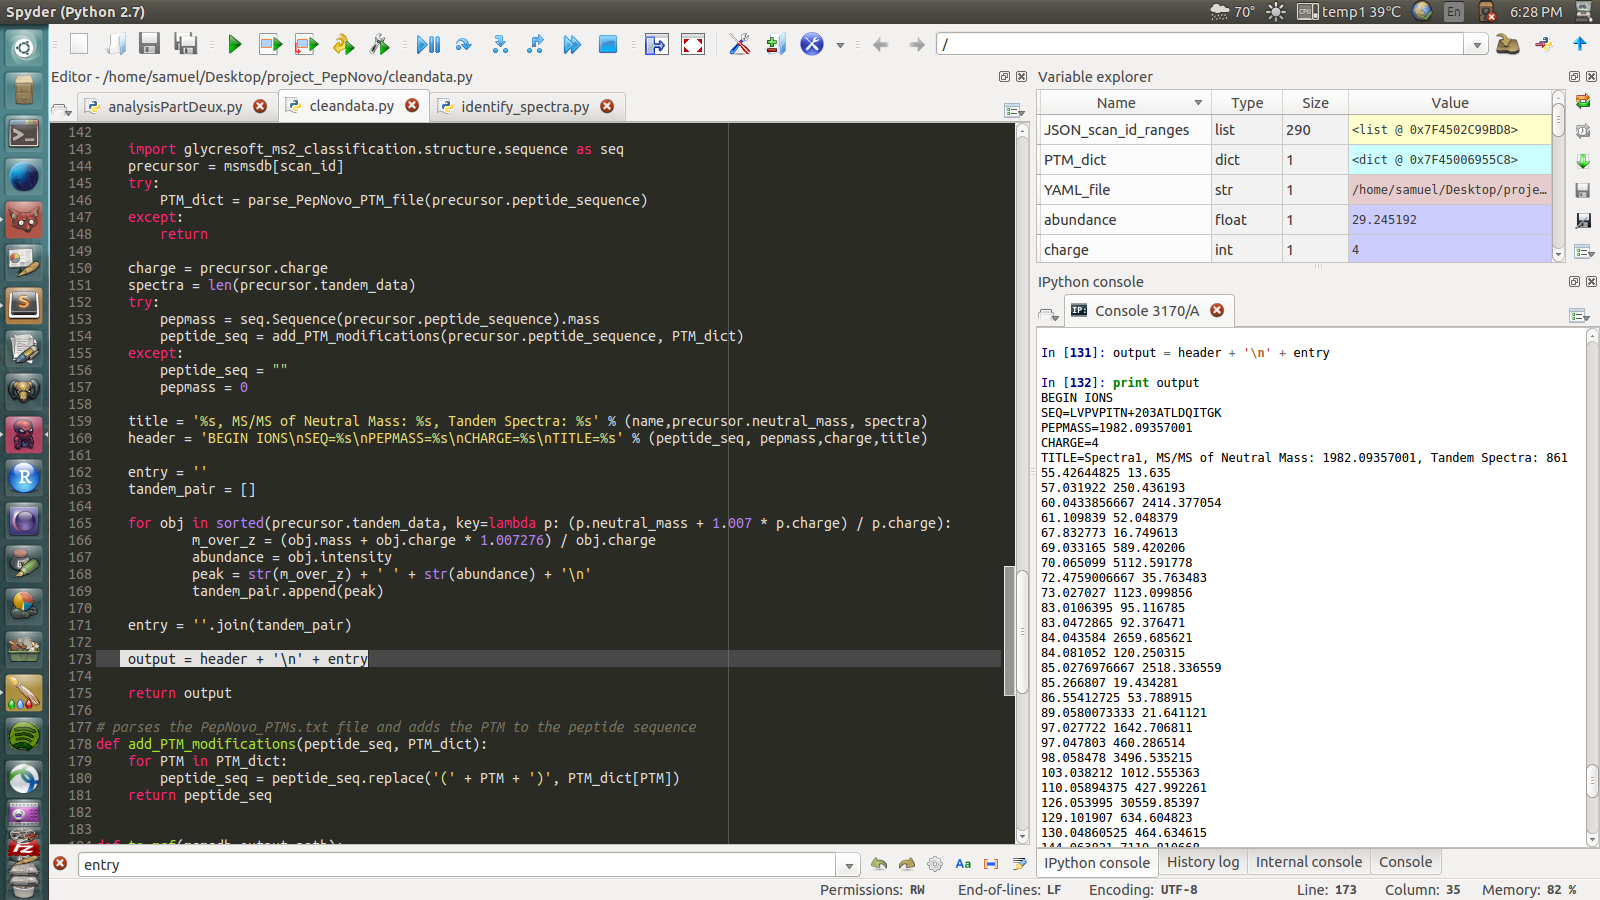Open the Internal console tab

coord(1308,862)
